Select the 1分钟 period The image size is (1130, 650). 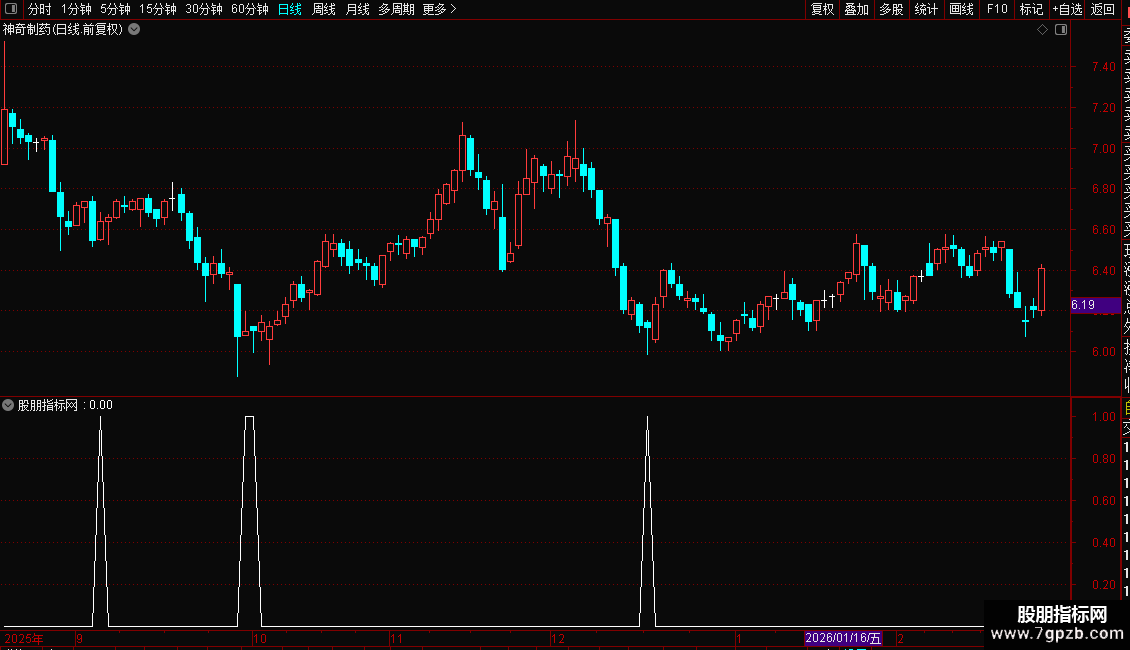click(76, 9)
